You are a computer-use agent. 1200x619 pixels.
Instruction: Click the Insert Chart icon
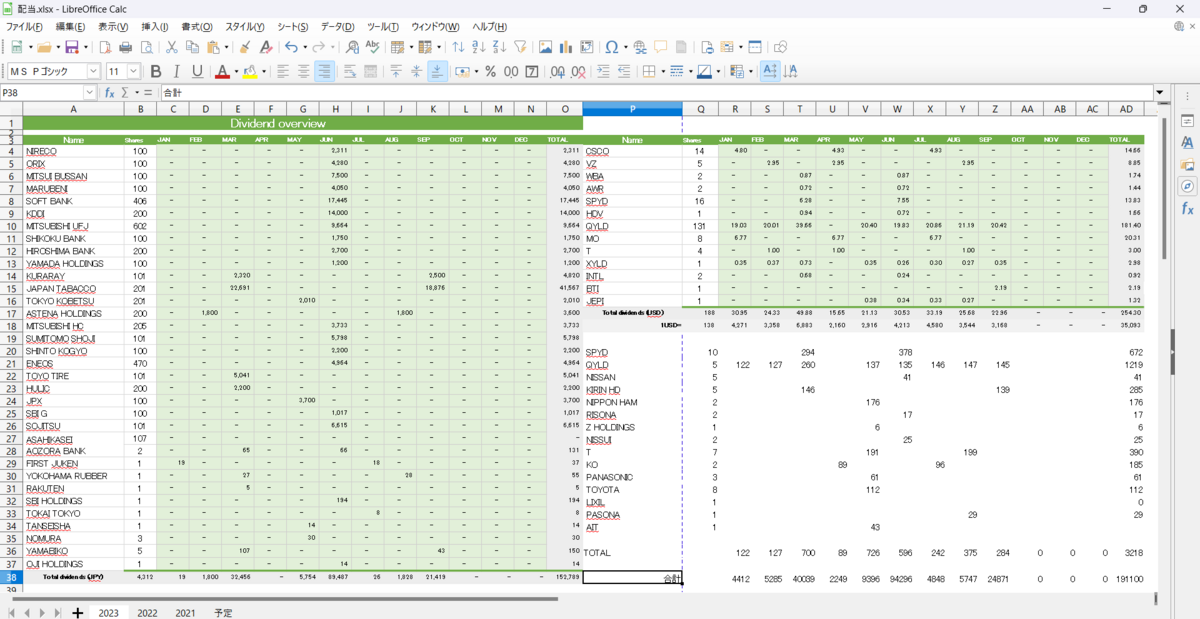(x=566, y=47)
